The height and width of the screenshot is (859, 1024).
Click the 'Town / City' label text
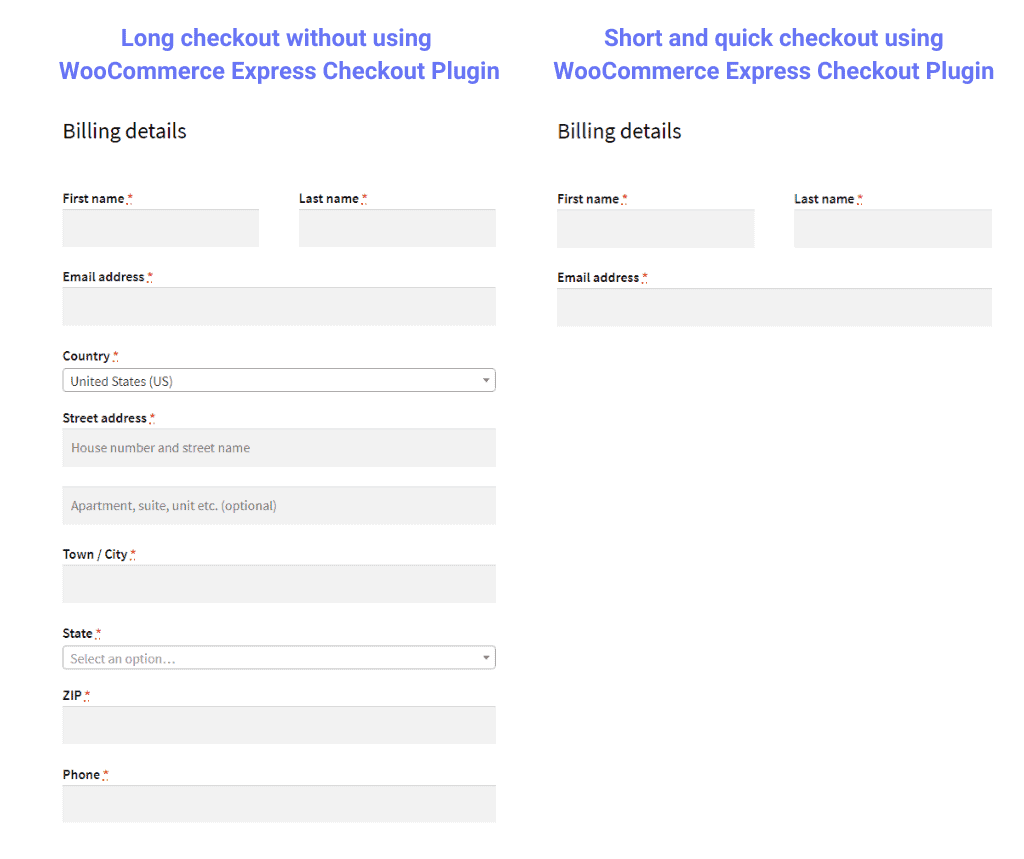(x=95, y=554)
